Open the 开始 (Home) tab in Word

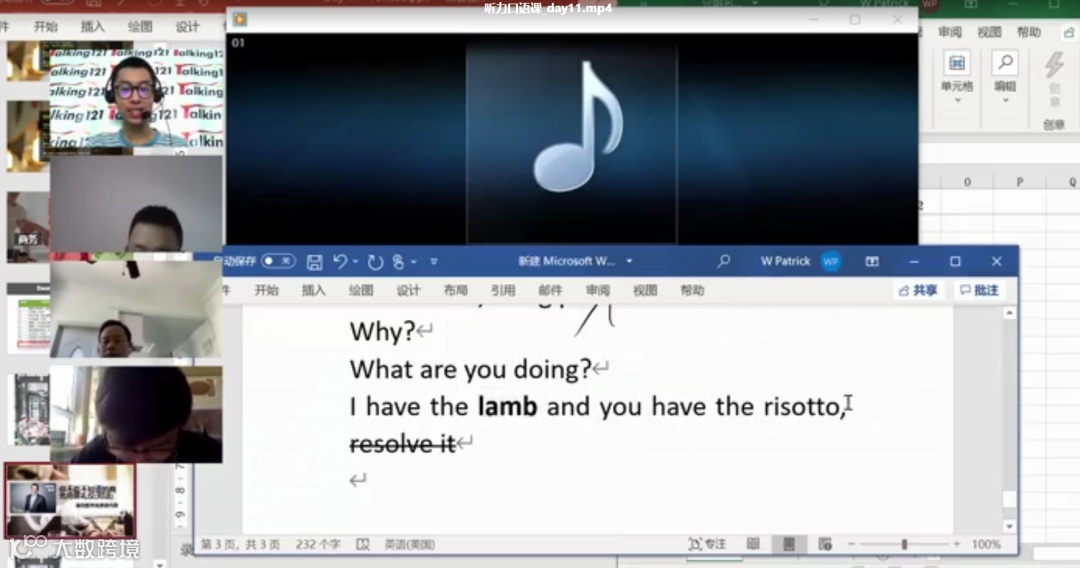coord(266,291)
